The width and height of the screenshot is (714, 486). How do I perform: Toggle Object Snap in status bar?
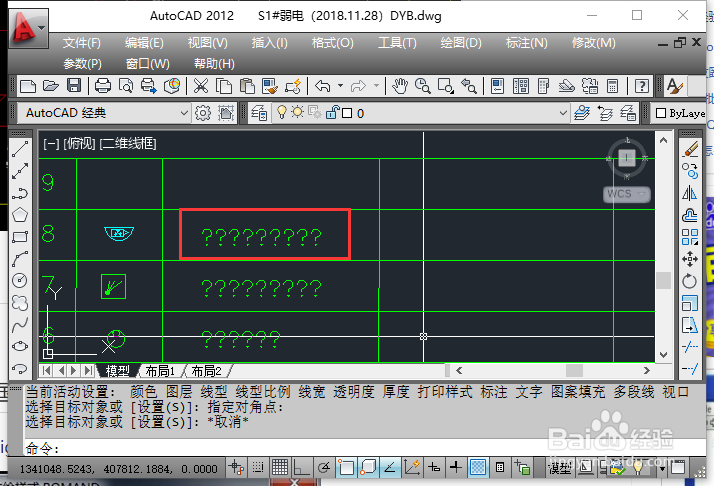point(346,467)
